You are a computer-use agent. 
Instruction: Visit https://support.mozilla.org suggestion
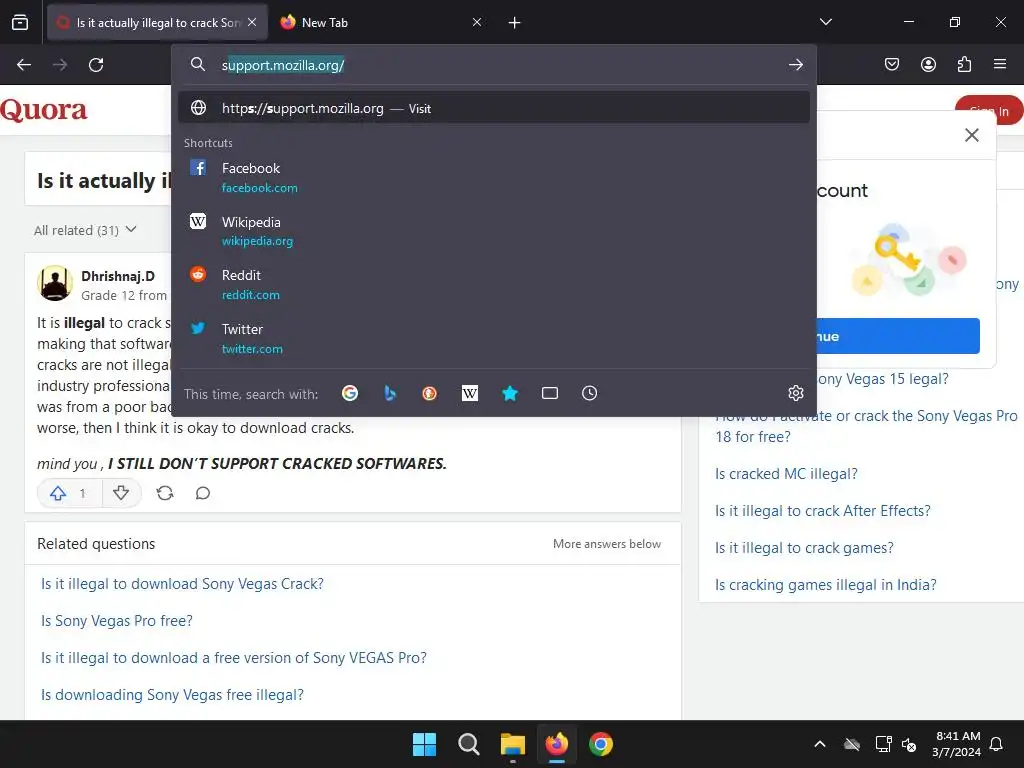[x=494, y=108]
